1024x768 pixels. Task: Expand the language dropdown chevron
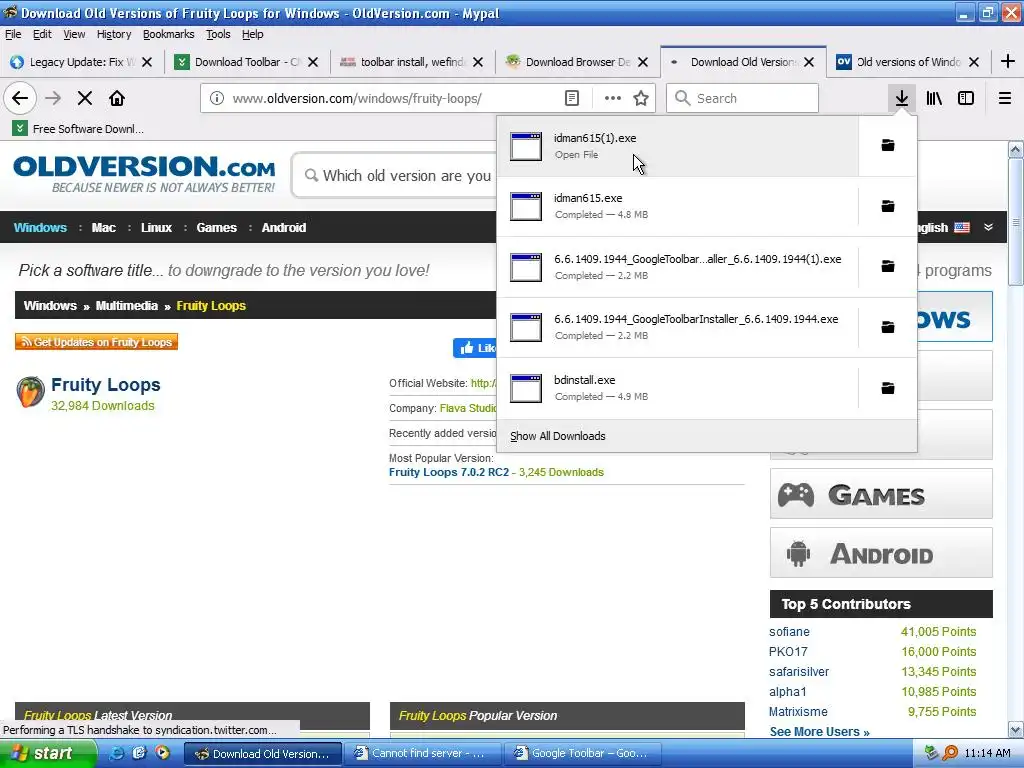[988, 227]
